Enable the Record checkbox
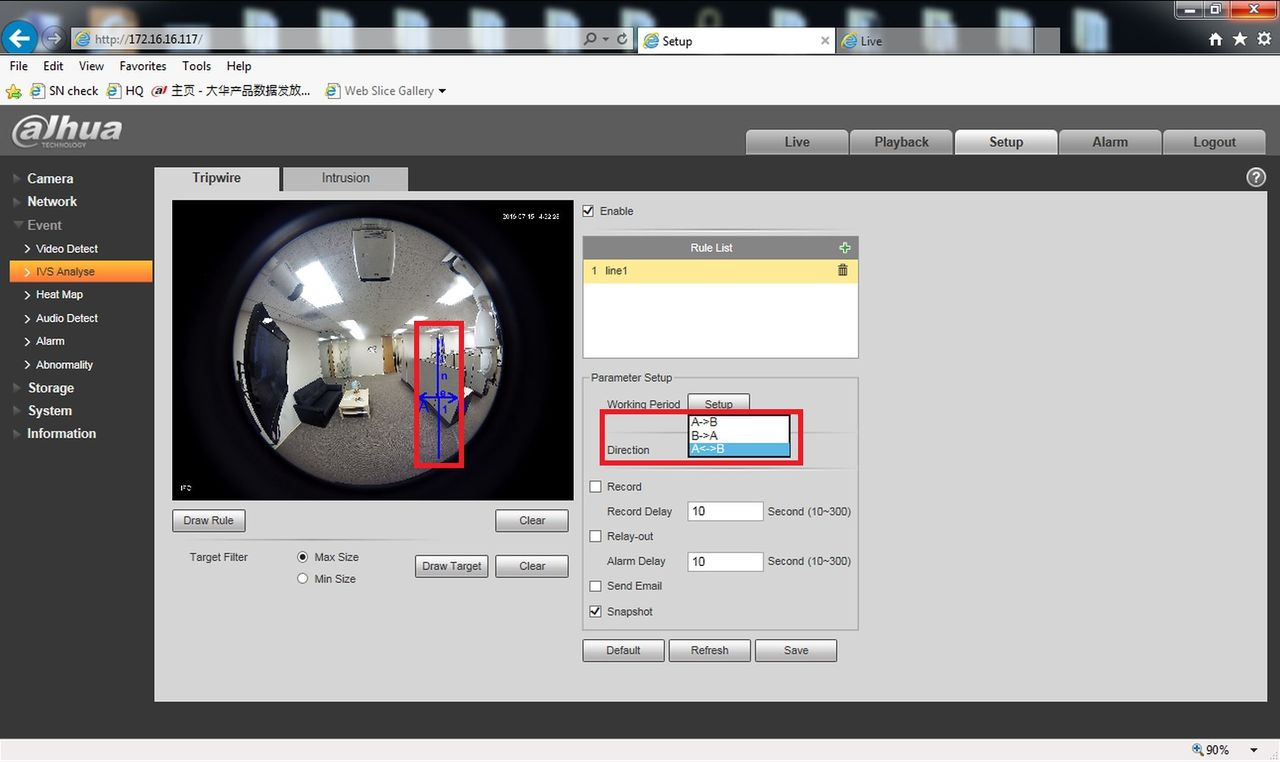 [596, 487]
